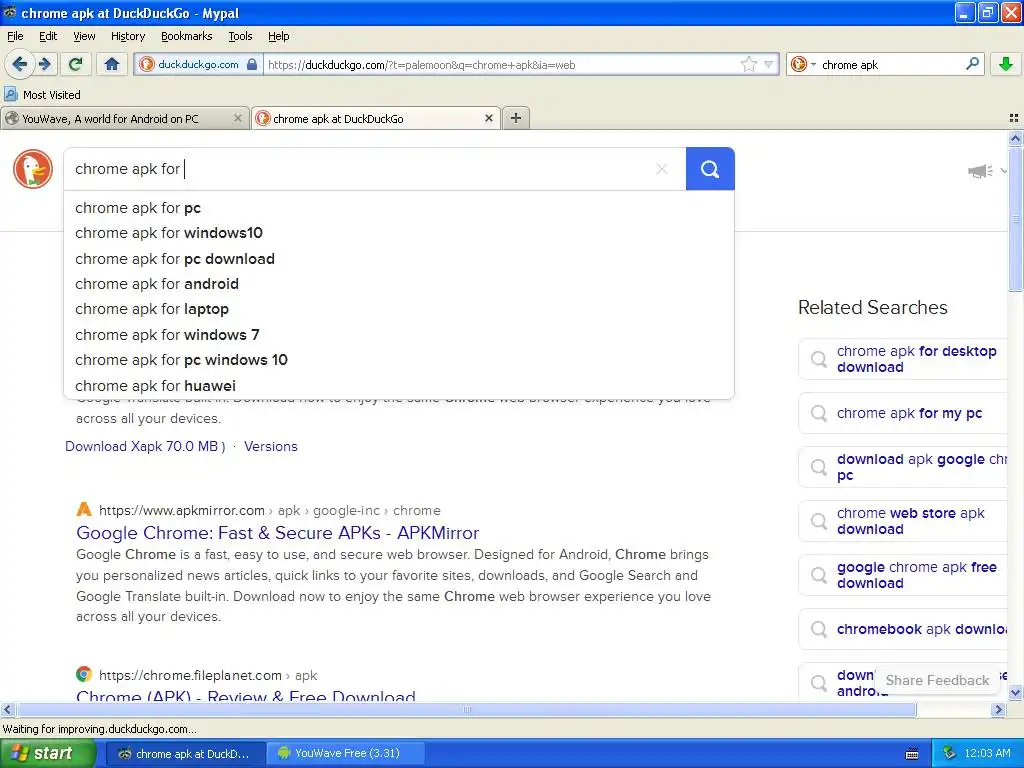This screenshot has width=1024, height=768.
Task: Click the chrome apk at DuckD... taskbar button
Action: tap(186, 754)
